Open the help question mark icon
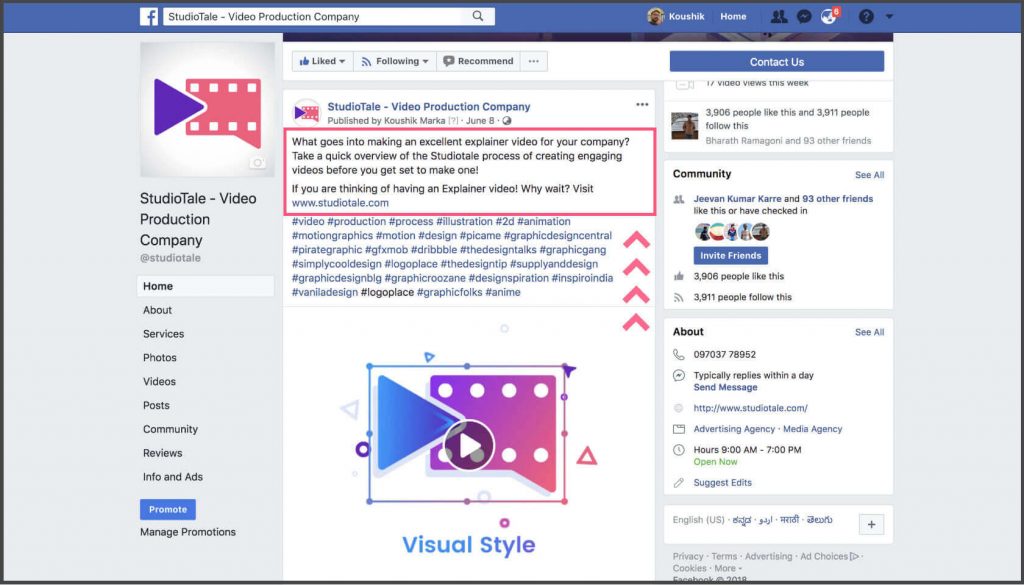Viewport: 1024px width, 585px height. [x=866, y=16]
